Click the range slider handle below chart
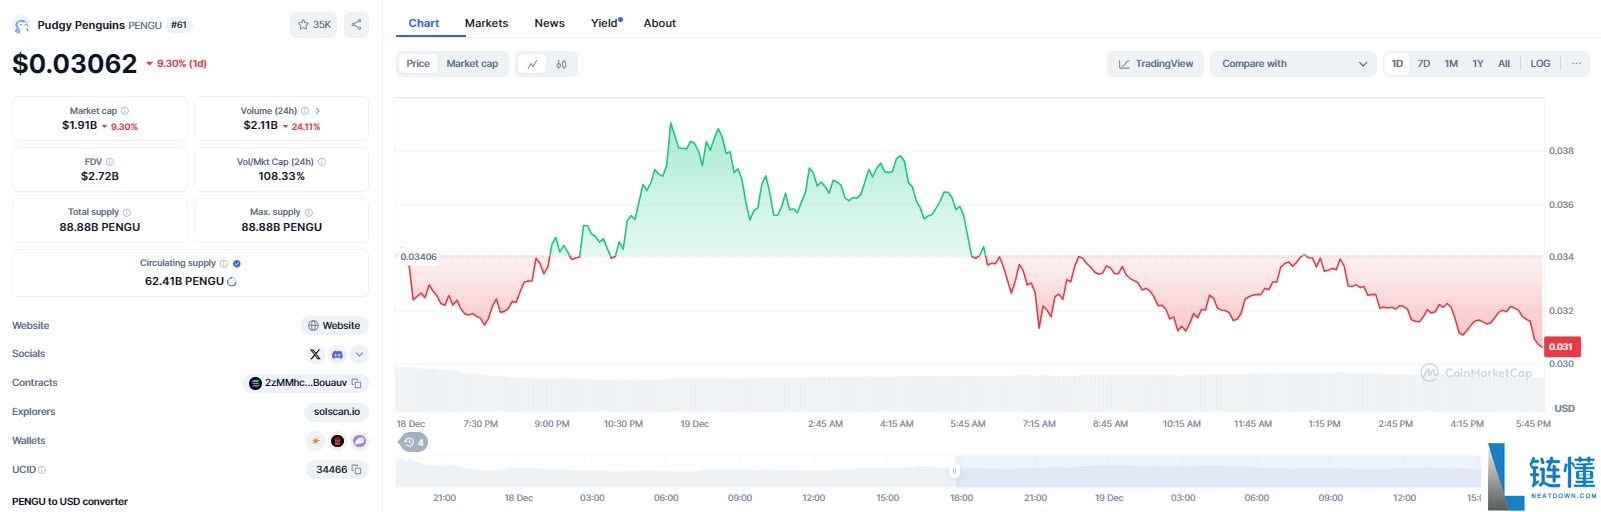The height and width of the screenshot is (512, 1601). (x=955, y=471)
